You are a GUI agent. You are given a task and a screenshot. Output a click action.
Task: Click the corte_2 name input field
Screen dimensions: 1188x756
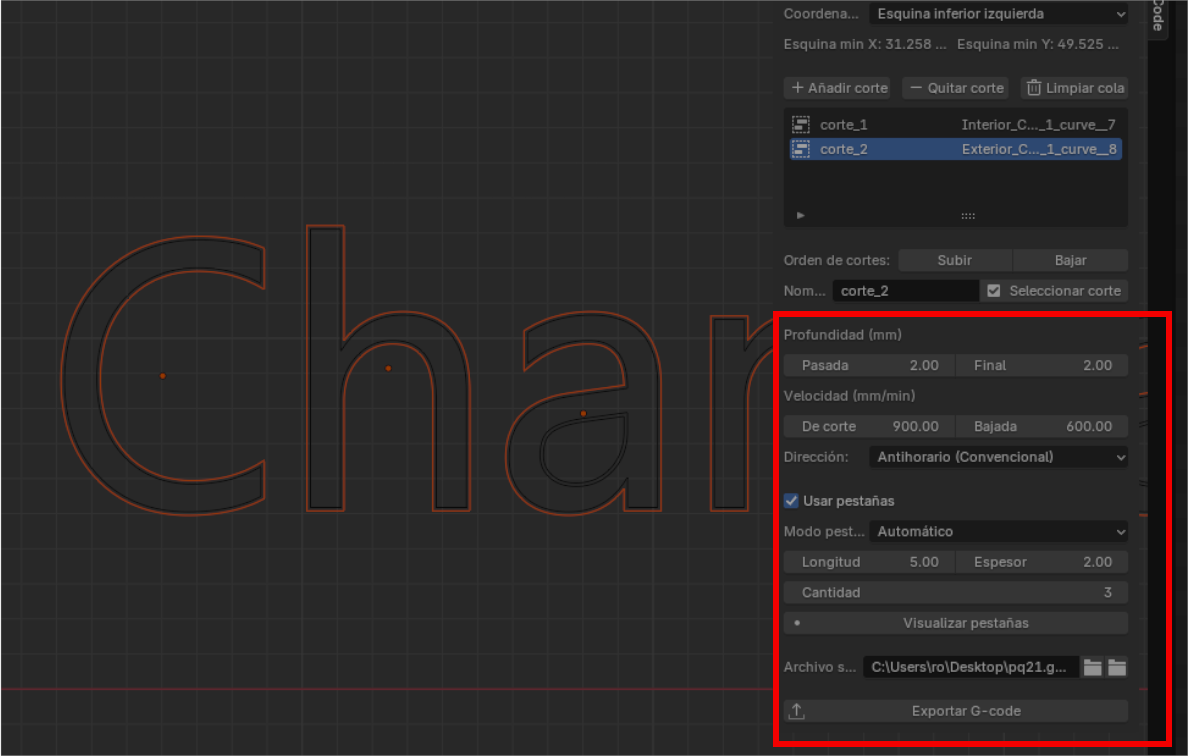(x=905, y=291)
